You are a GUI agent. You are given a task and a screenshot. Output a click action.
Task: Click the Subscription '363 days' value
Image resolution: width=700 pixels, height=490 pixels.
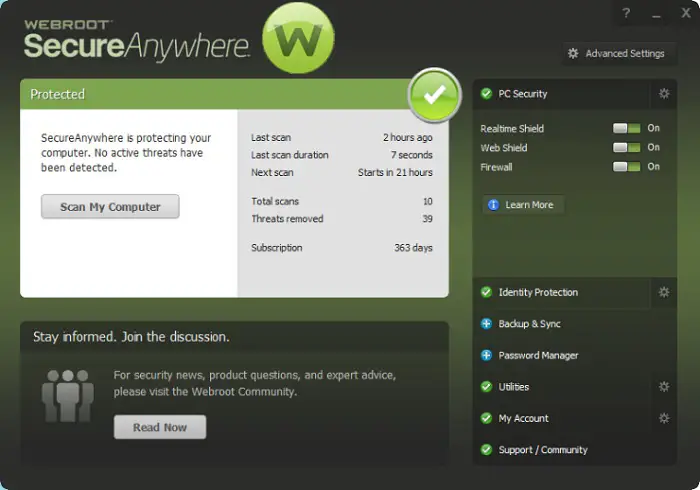pyautogui.click(x=413, y=248)
